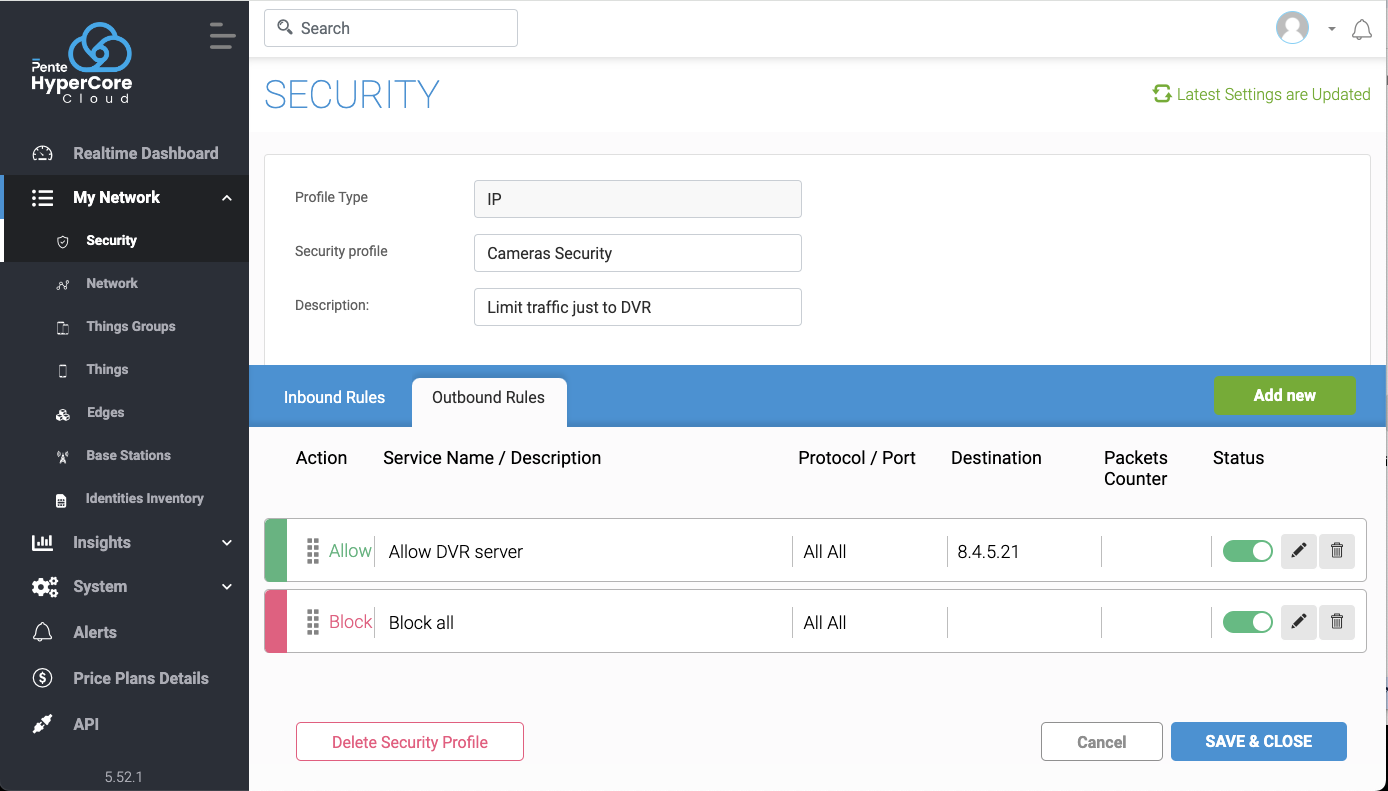Toggle off the Block all rule
The height and width of the screenshot is (791, 1388).
tap(1247, 622)
